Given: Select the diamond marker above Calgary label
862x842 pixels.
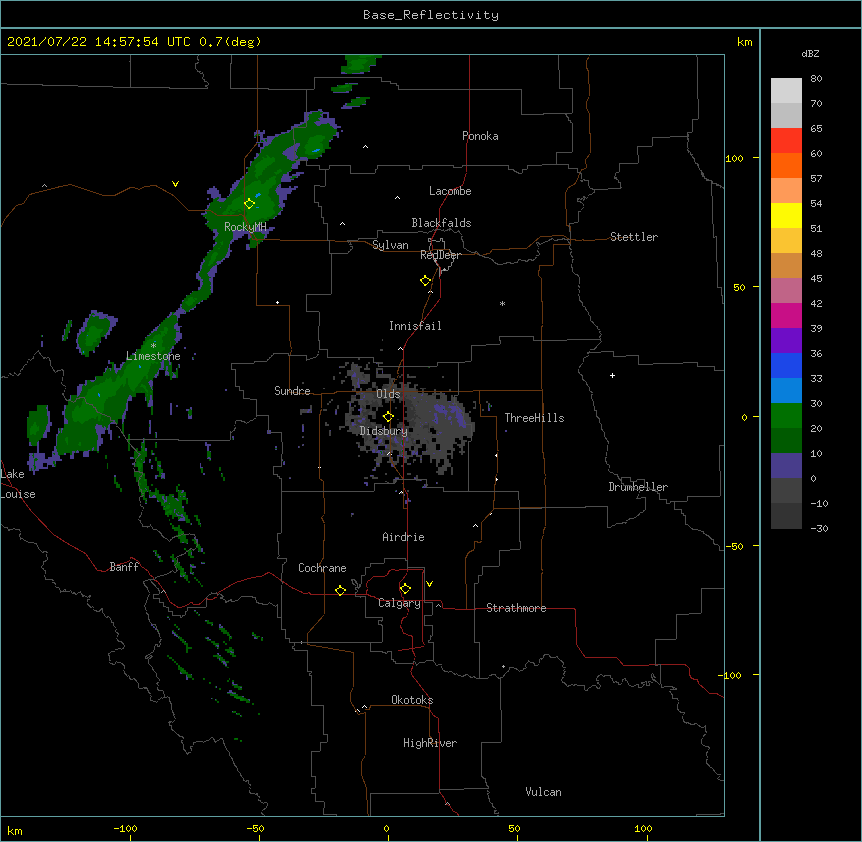Looking at the screenshot, I should pyautogui.click(x=405, y=589).
